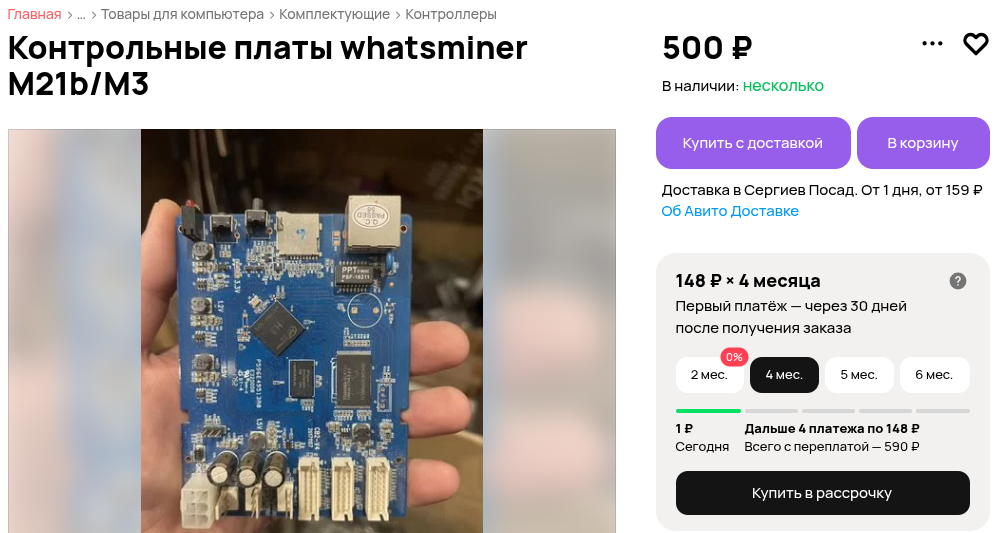The height and width of the screenshot is (533, 1002).
Task: Go to Главная breadcrumb link
Action: 35,14
